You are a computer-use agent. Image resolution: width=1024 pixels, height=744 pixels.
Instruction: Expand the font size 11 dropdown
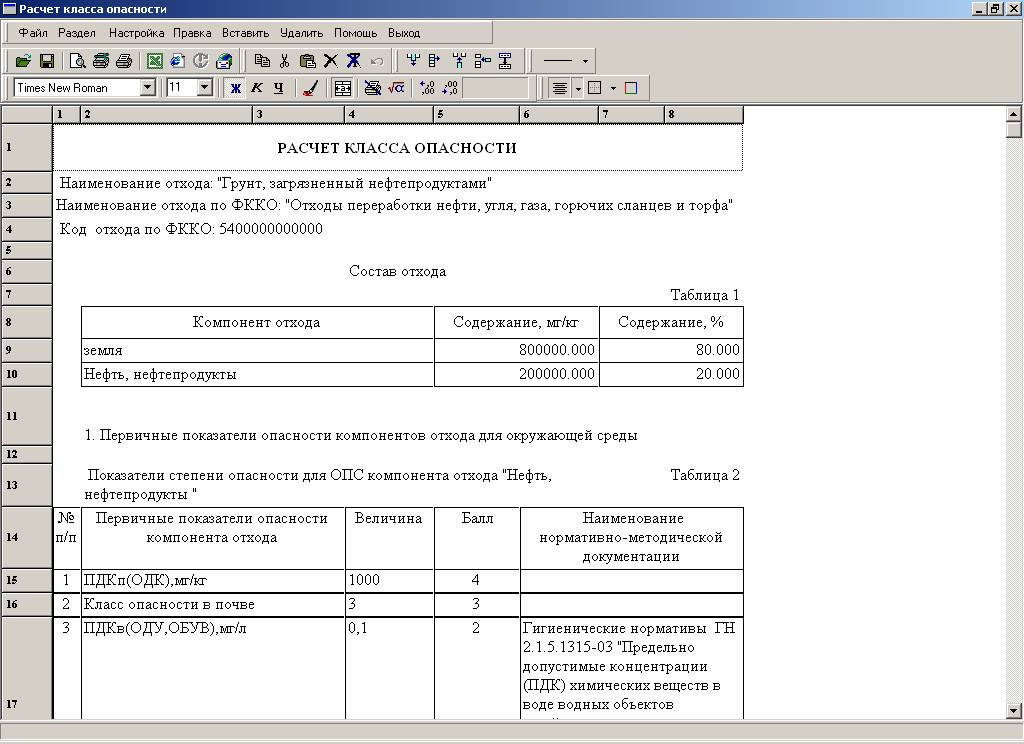(x=205, y=88)
